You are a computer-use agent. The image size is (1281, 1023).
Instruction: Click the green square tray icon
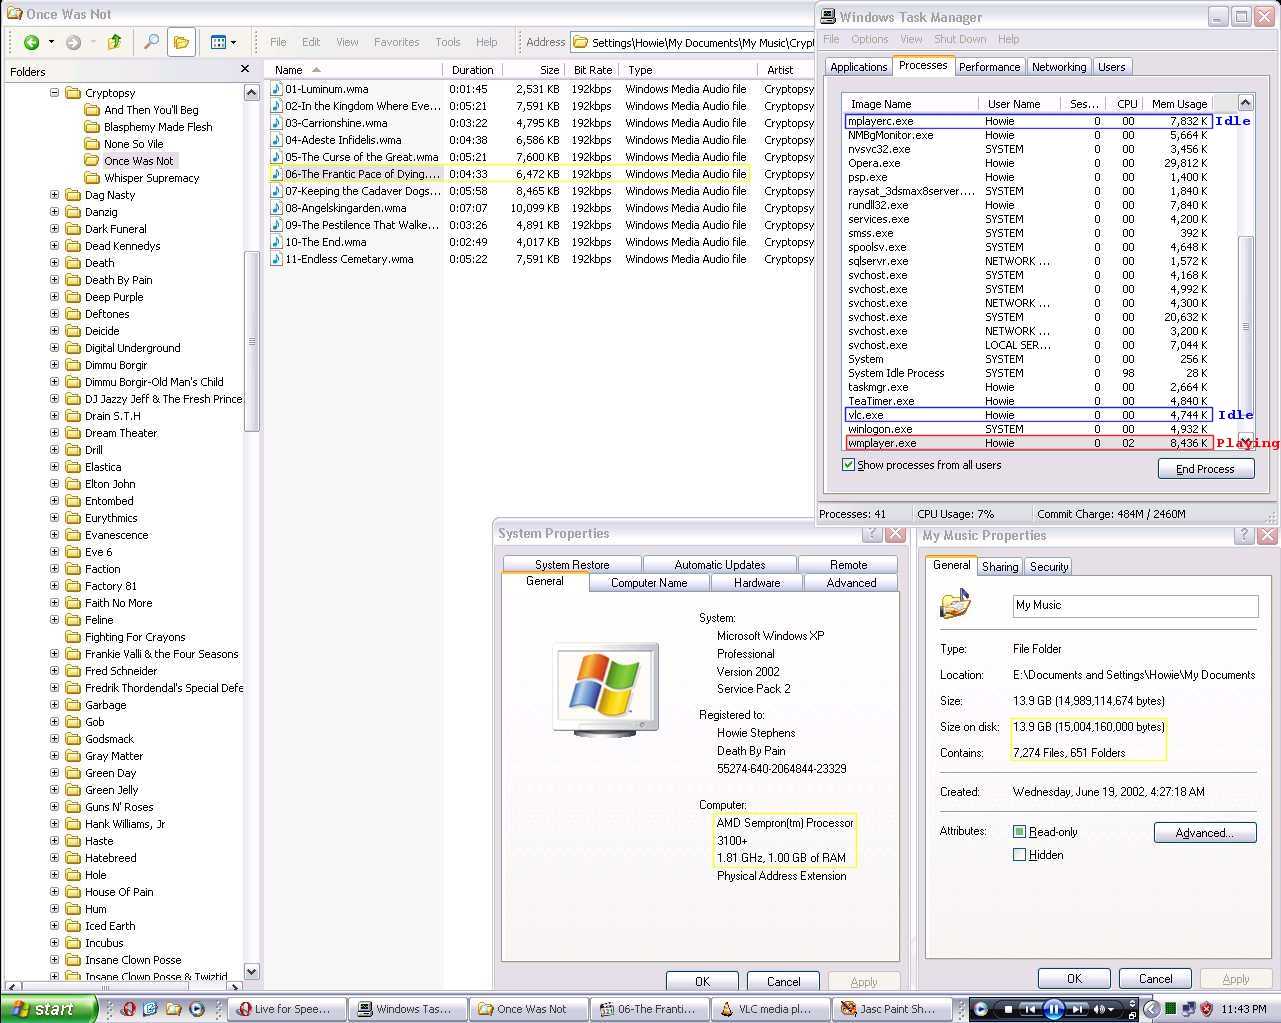coord(1171,1009)
